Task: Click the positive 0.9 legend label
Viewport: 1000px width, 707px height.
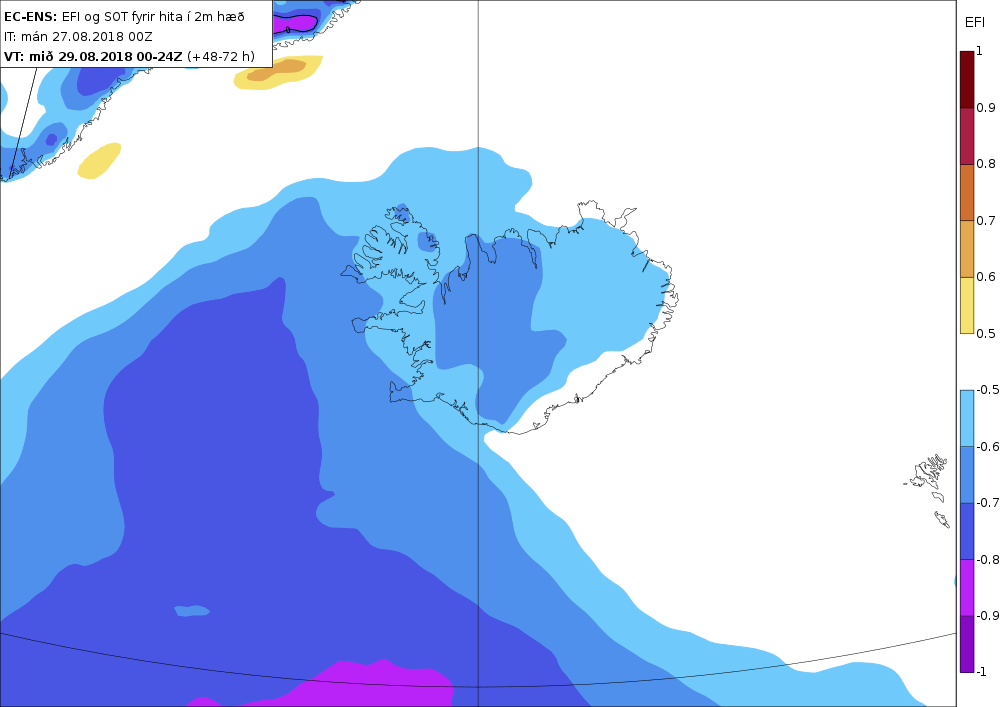Action: 986,108
